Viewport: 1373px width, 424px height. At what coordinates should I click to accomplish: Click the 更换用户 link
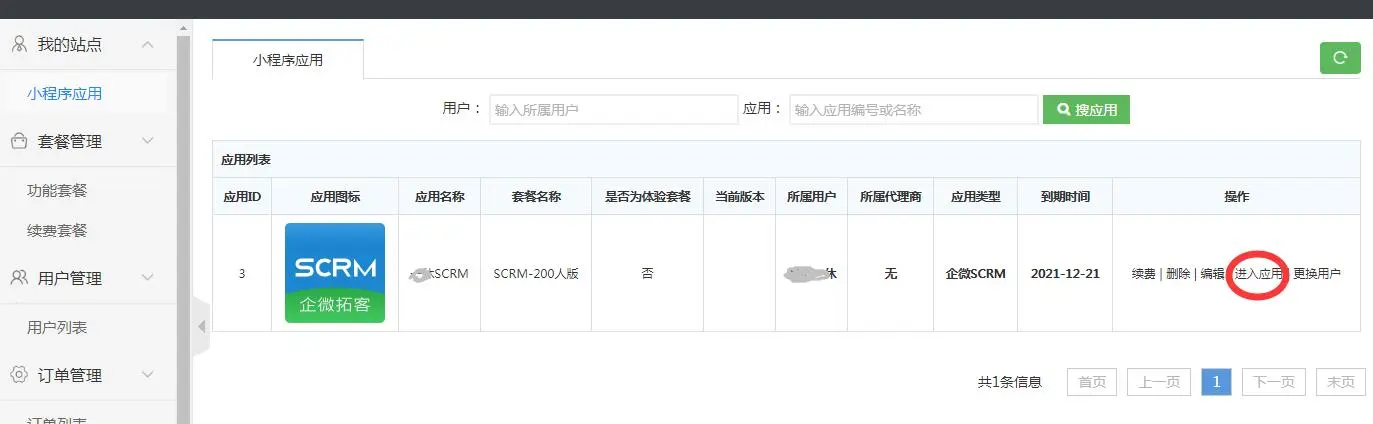pyautogui.click(x=1317, y=273)
